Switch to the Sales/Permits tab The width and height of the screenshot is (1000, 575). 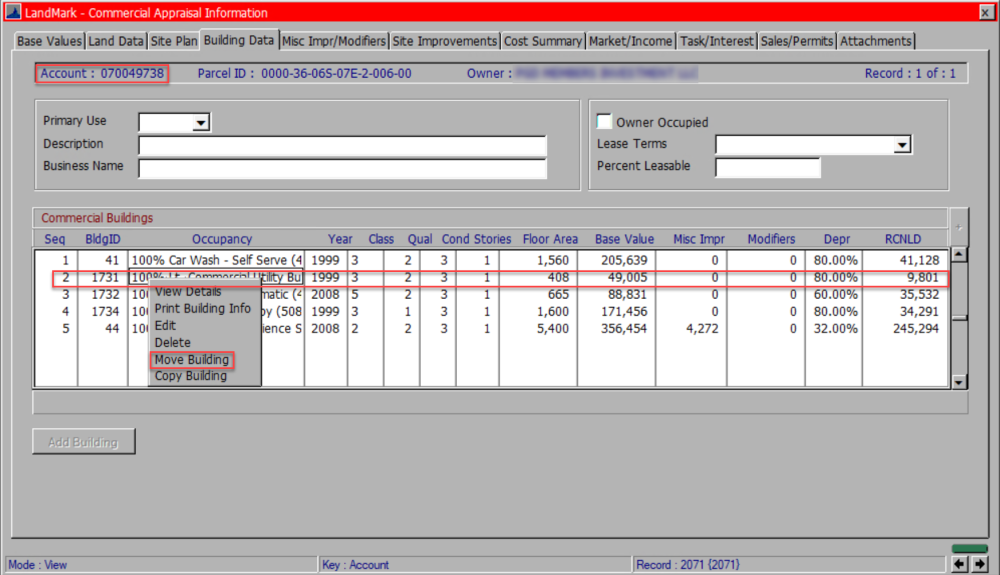(797, 41)
